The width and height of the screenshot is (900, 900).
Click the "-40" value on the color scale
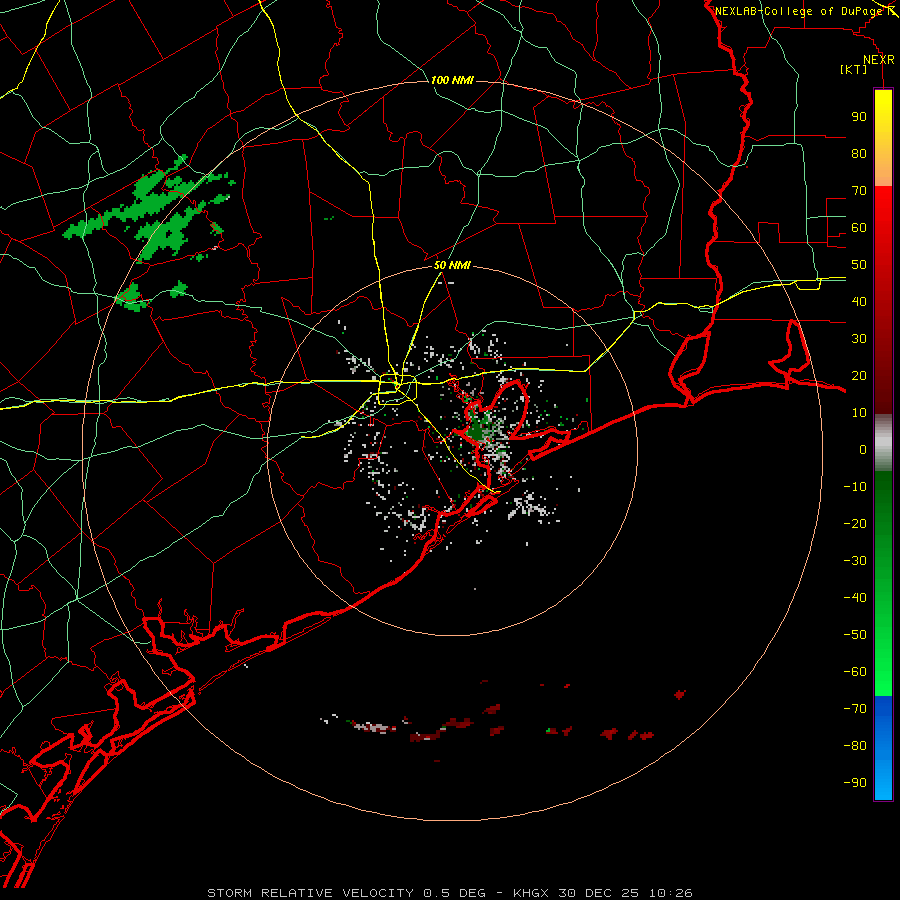tap(855, 598)
